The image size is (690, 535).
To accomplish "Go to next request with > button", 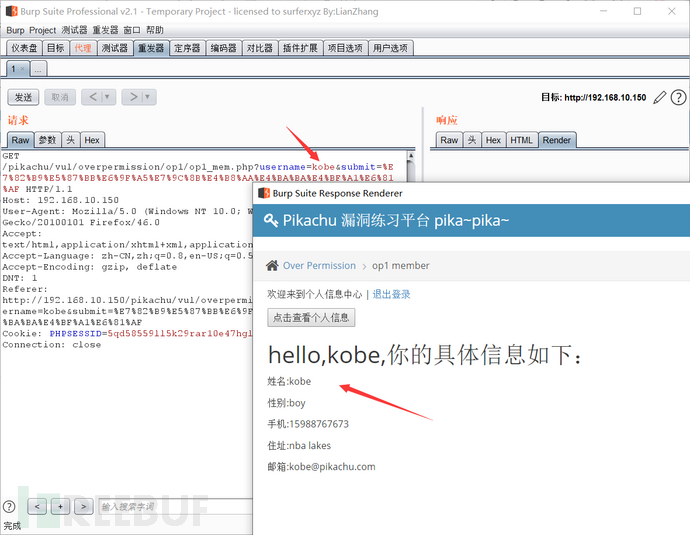I will click(x=133, y=97).
